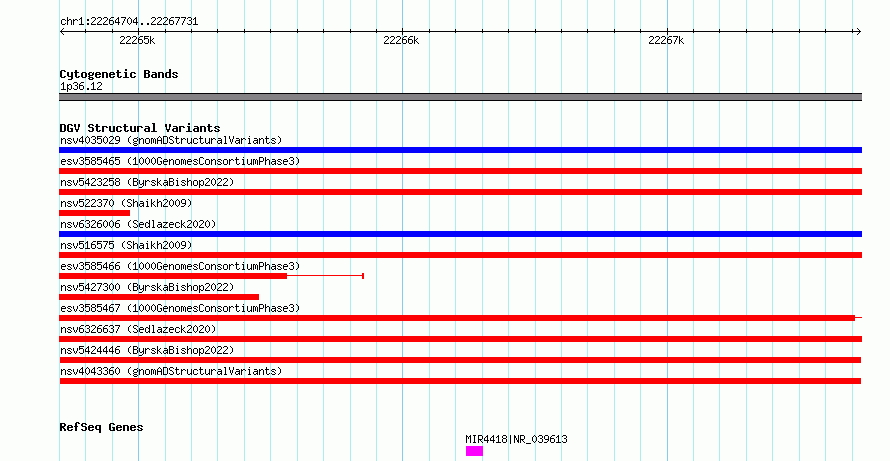
Task: Open variant label nsv6326006 Sedlazeck2020
Action: click(138, 224)
